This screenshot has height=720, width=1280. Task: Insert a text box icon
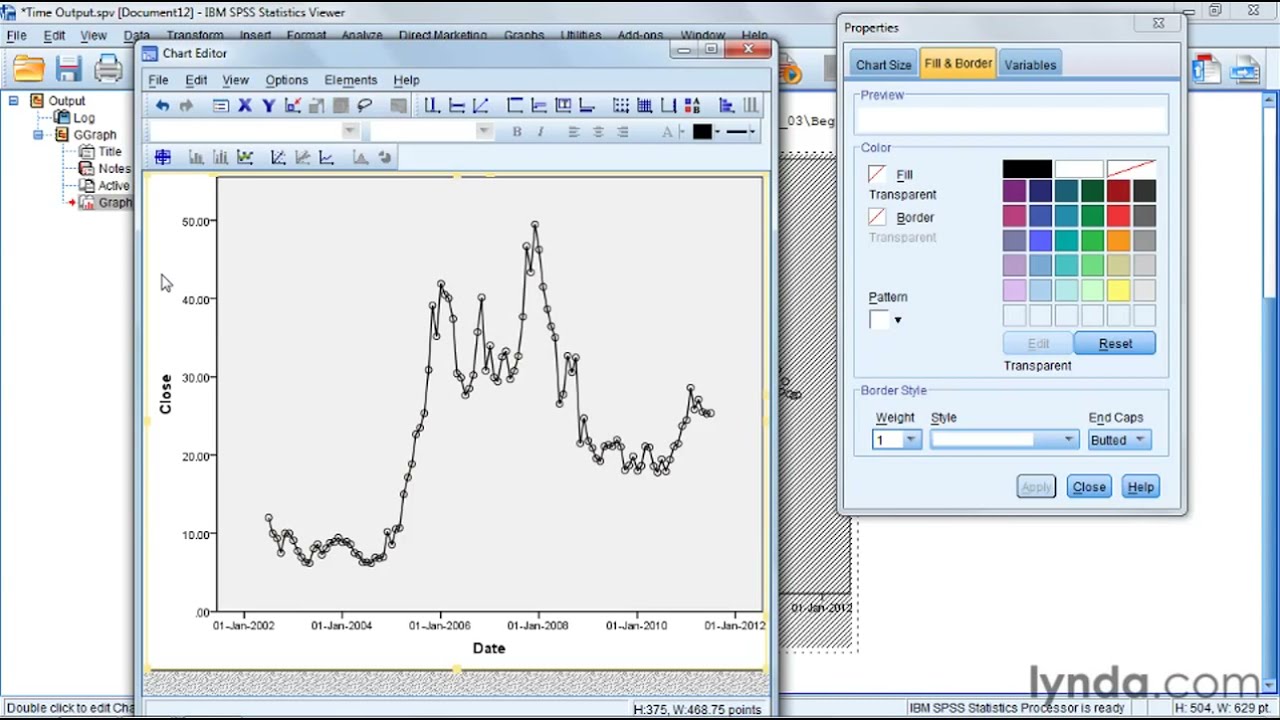563,106
